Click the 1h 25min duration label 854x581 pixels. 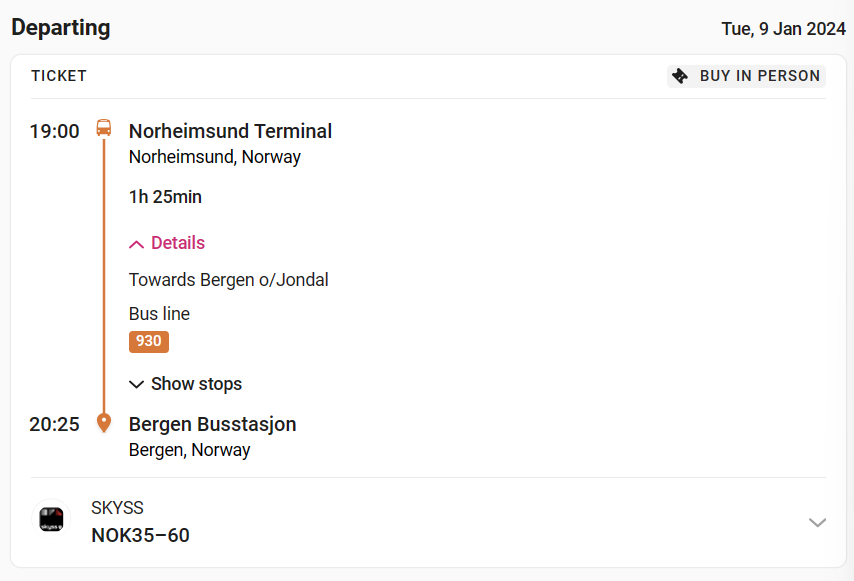[166, 197]
